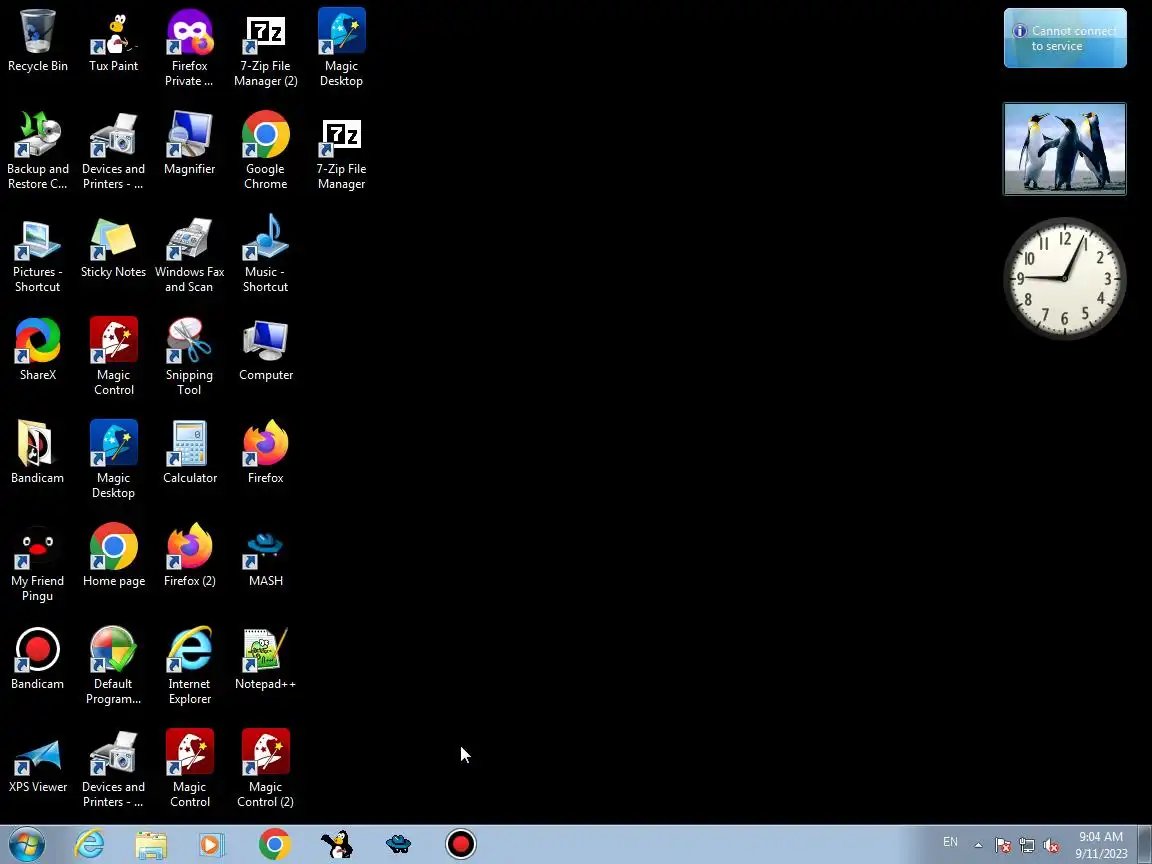Open the Music - Shortcut icon

click(265, 254)
